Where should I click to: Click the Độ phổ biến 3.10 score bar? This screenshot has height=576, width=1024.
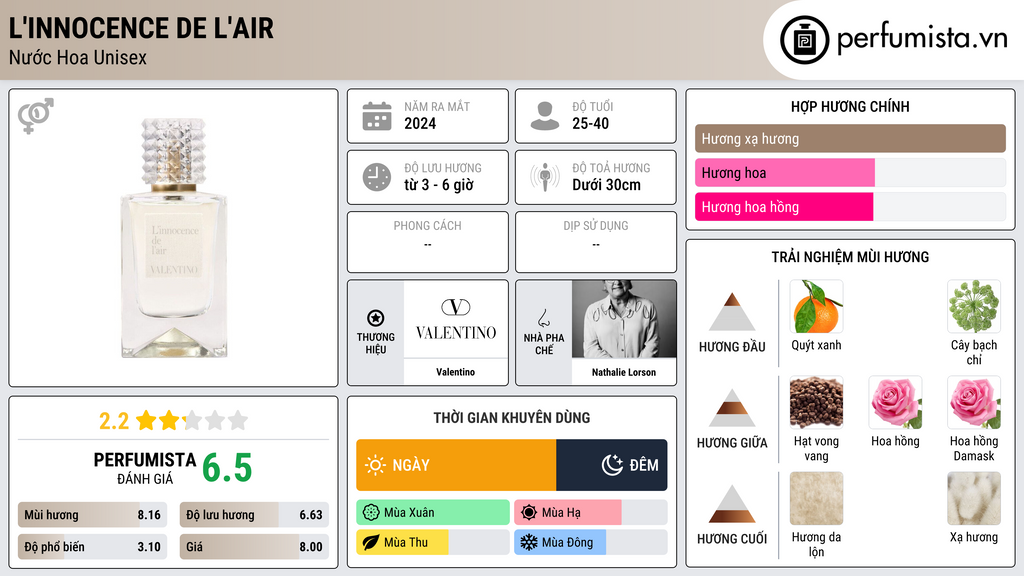coord(93,547)
